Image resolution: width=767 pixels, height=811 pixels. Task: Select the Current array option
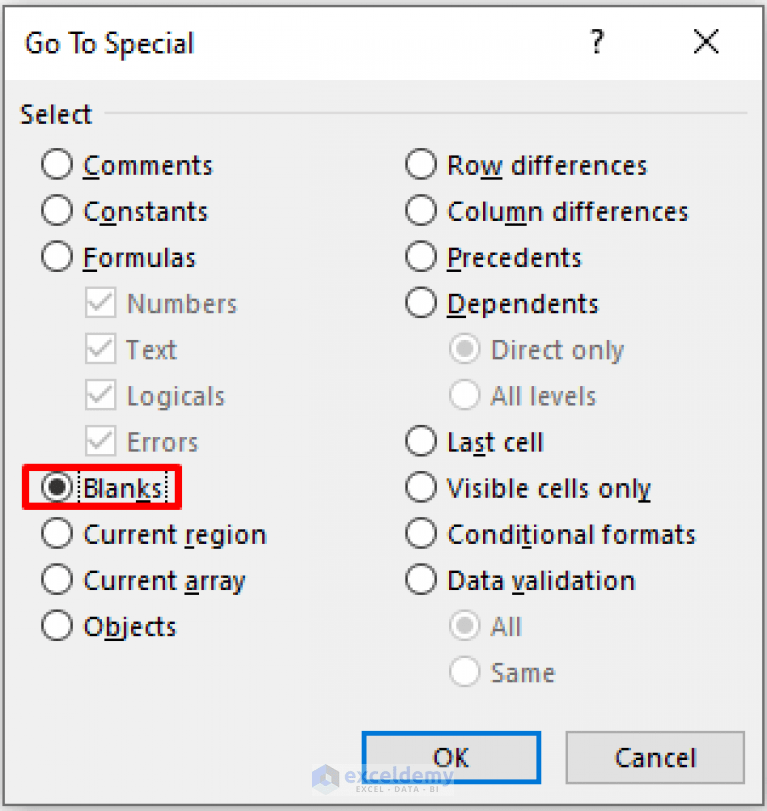click(57, 580)
